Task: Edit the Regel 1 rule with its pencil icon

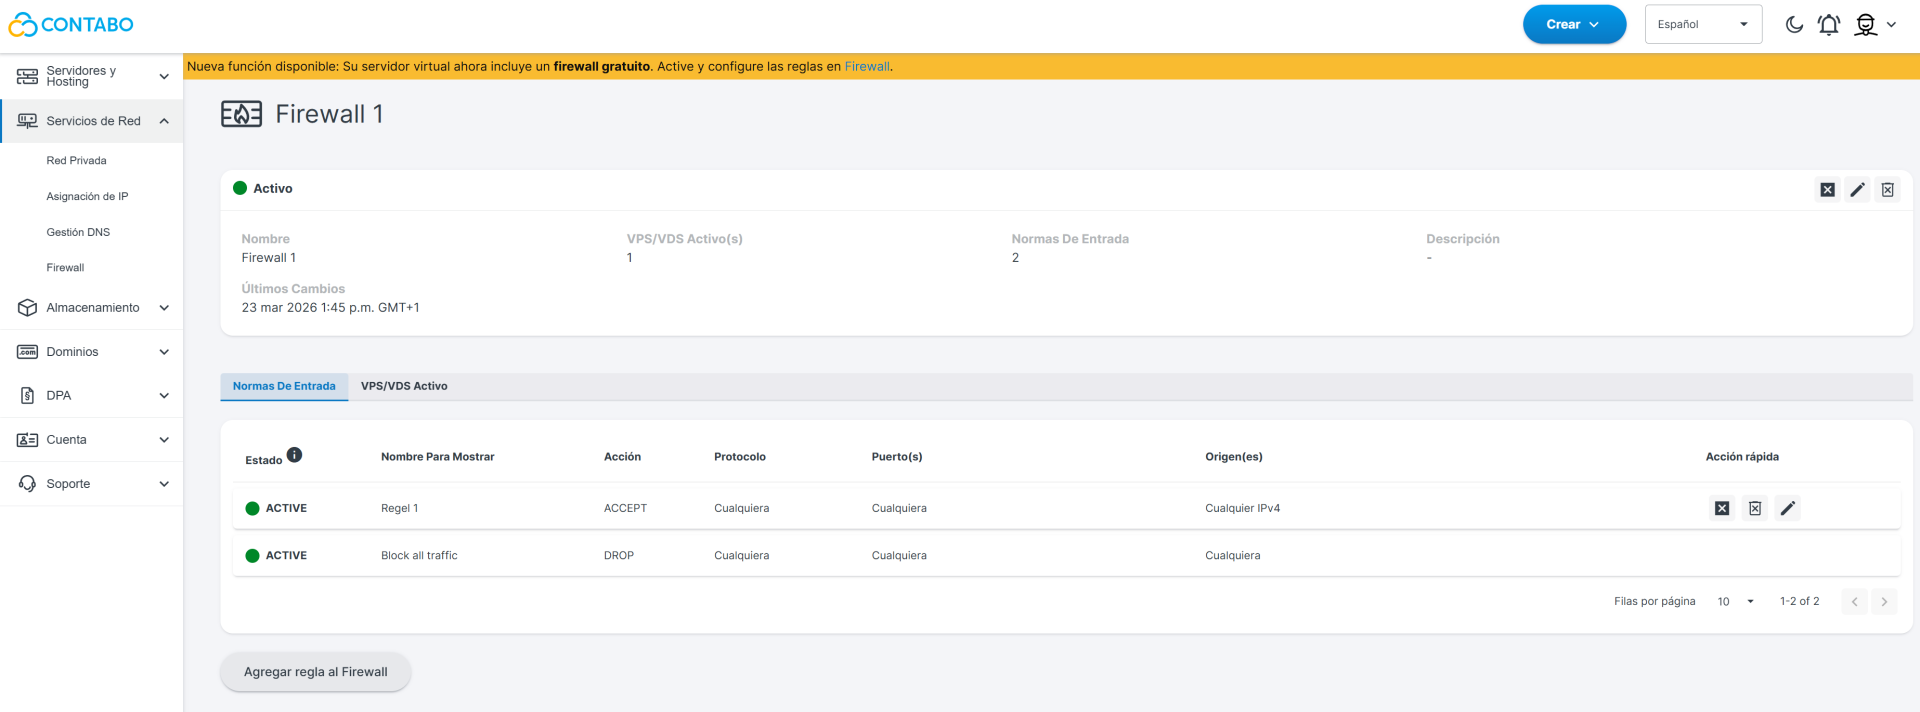Action: pos(1788,508)
